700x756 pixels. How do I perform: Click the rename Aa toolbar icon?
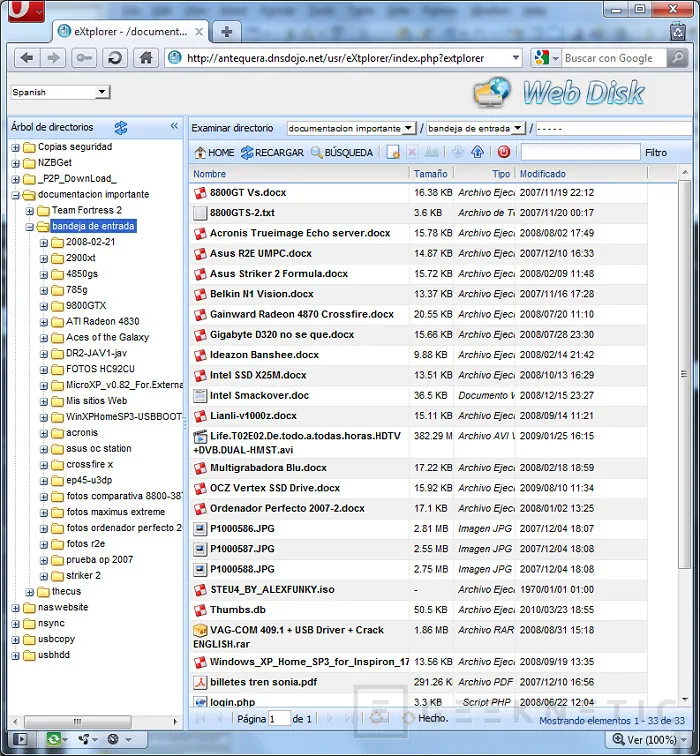431,152
